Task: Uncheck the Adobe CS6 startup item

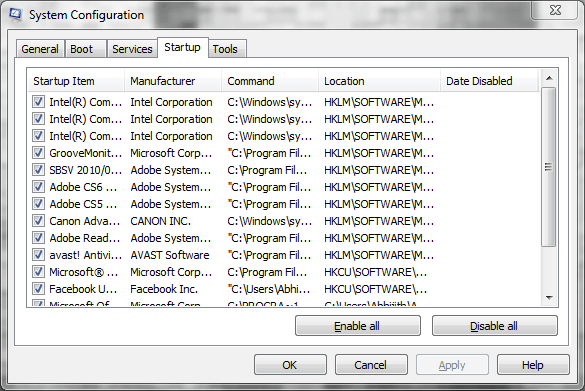Action: (38, 187)
